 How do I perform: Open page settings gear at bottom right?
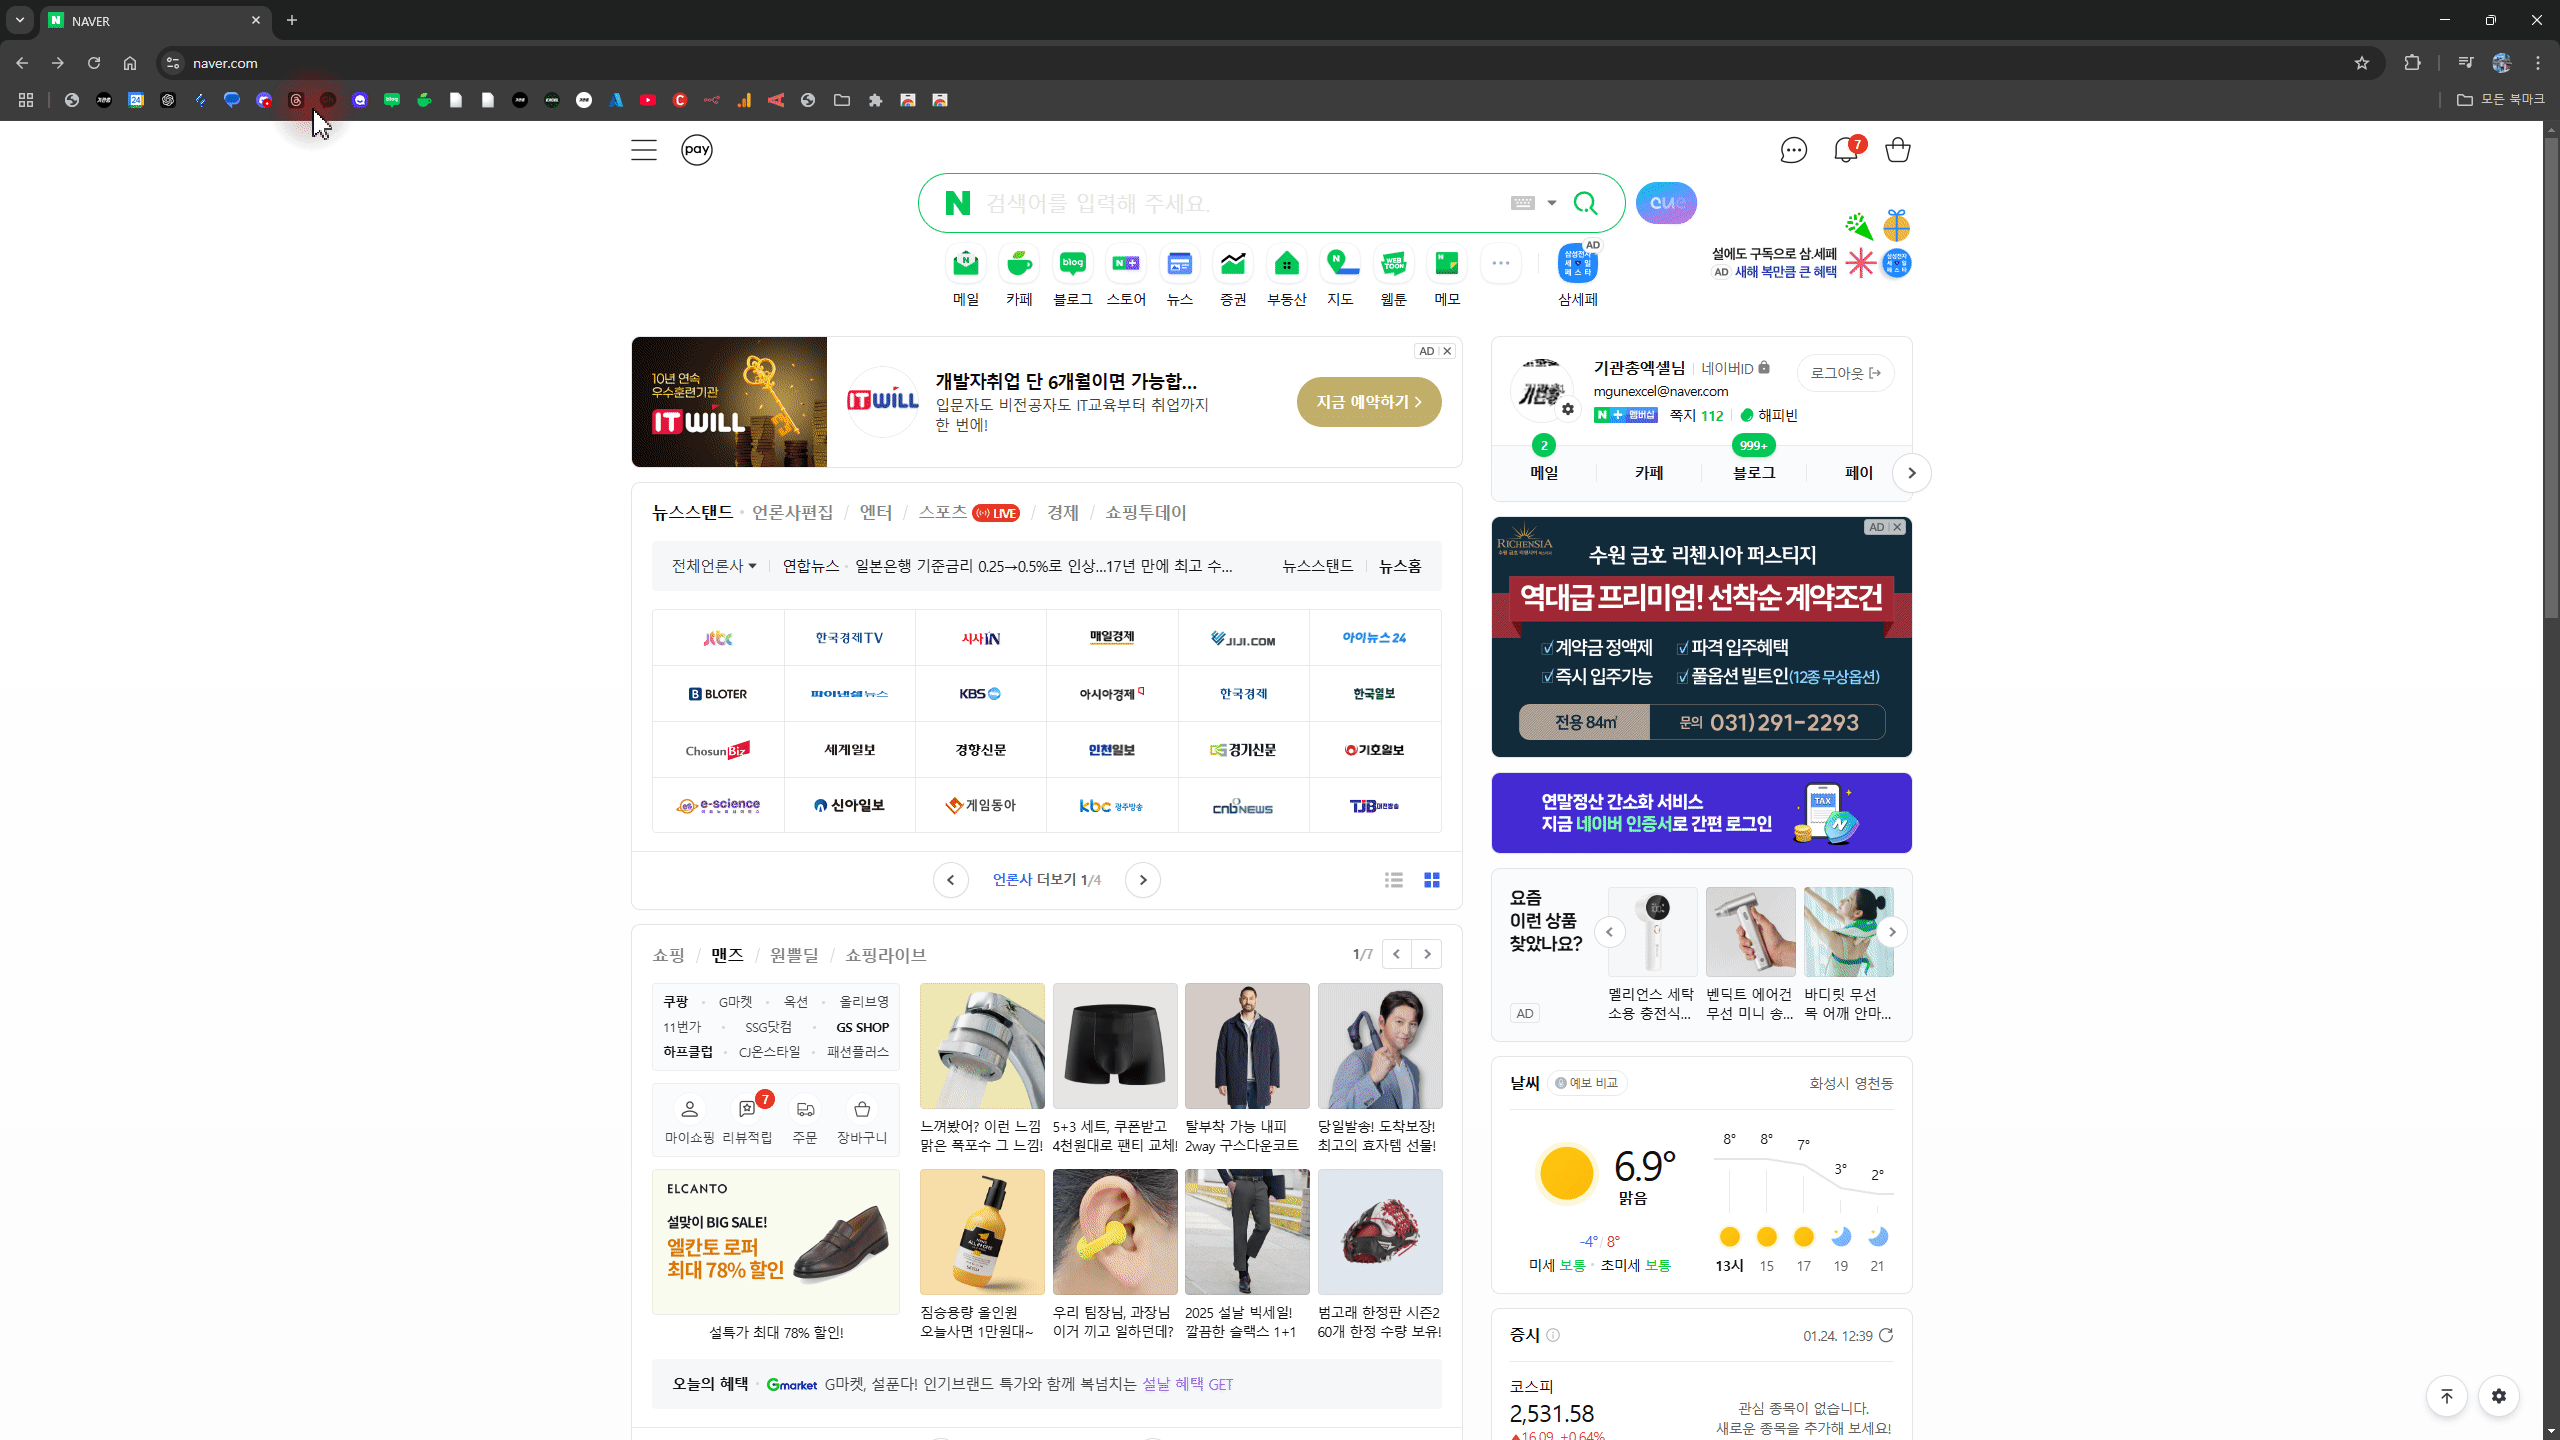(x=2499, y=1396)
